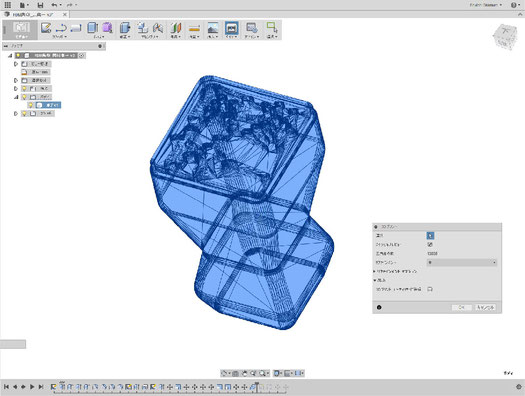Select the Orbit navigation tool
Screen dimensions: 525x396
click(225, 373)
